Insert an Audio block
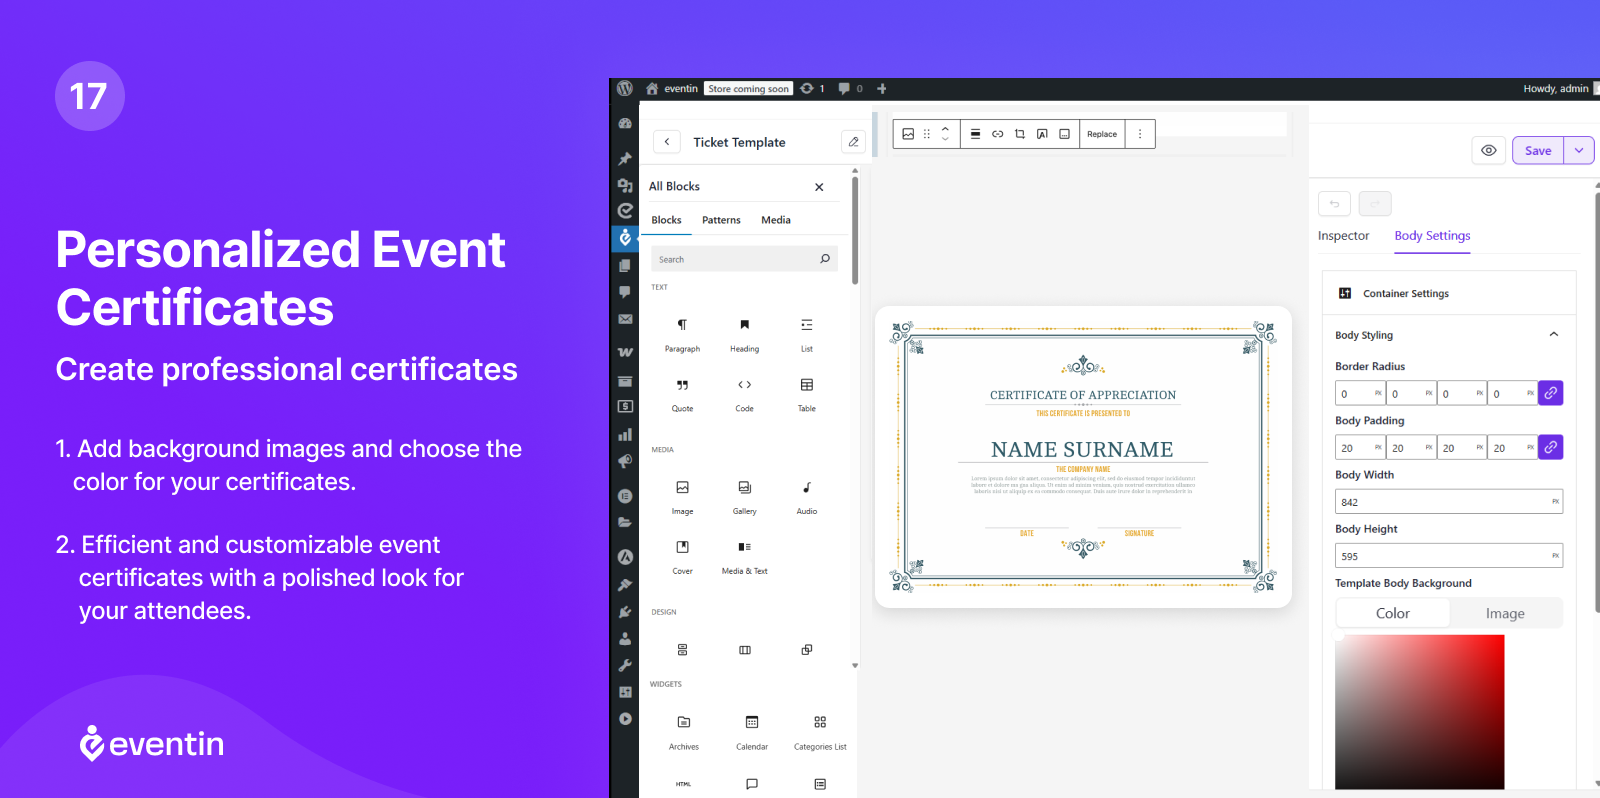The image size is (1600, 798). (807, 497)
